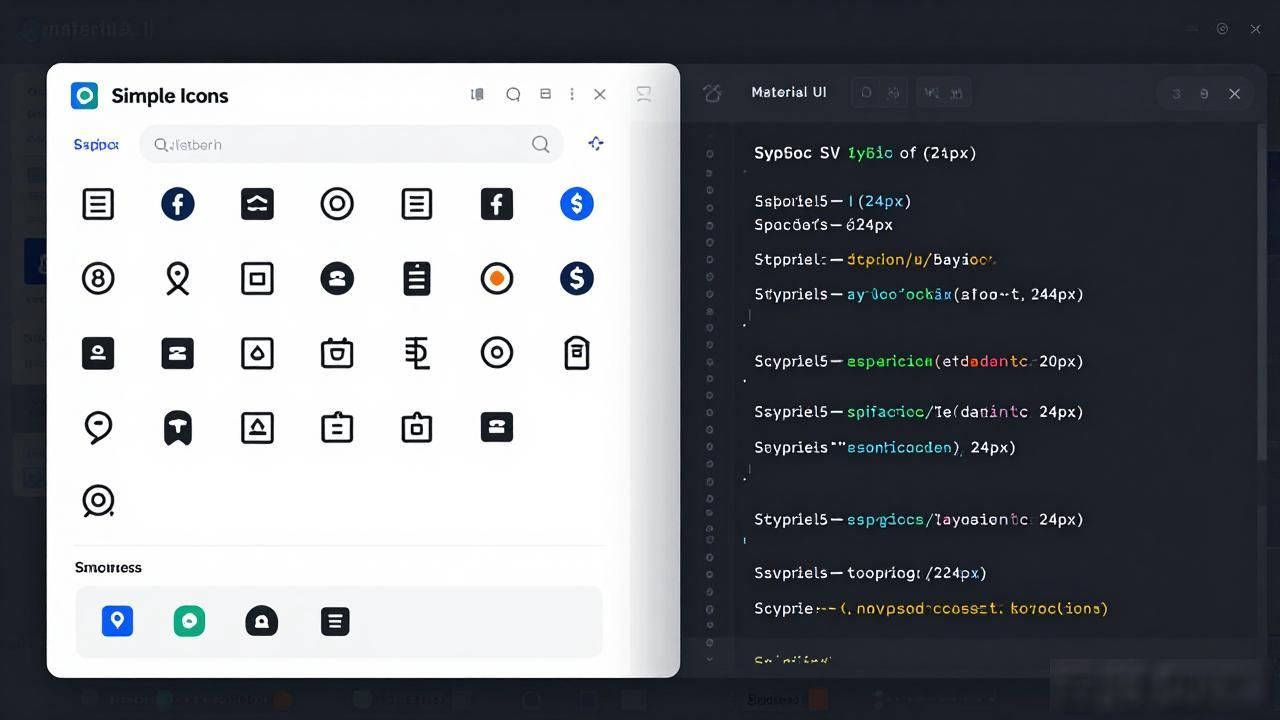
Task: Pick the outlined square triangle icon
Action: (x=257, y=428)
